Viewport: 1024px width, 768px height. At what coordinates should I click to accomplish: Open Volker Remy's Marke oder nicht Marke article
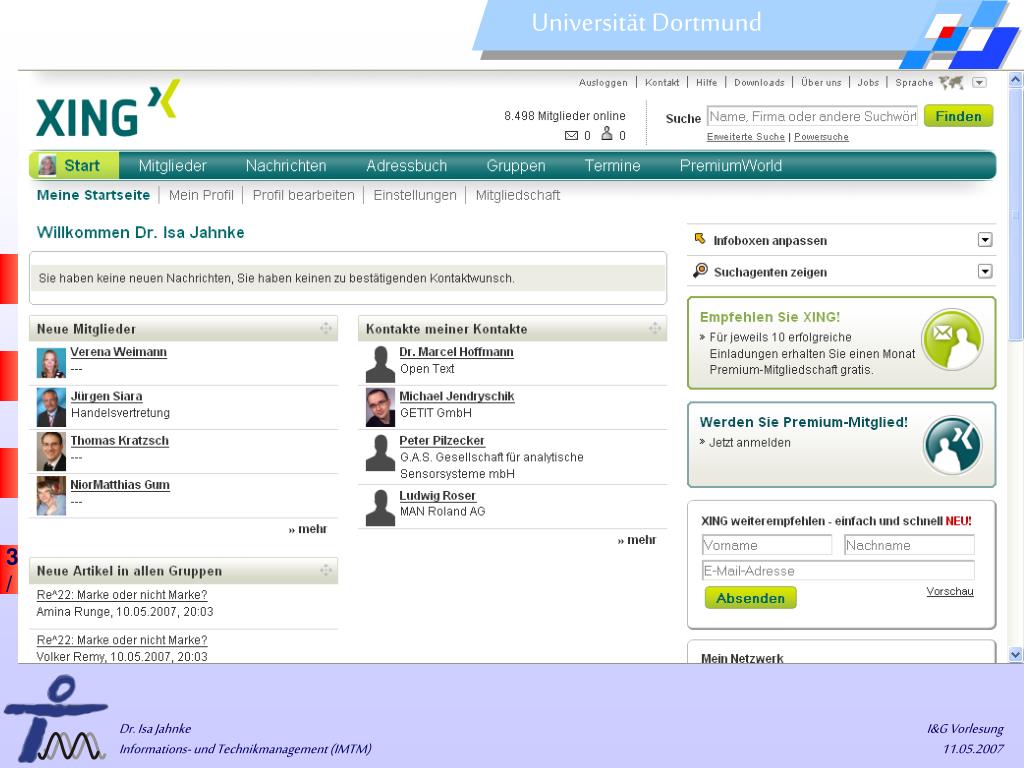[x=121, y=640]
